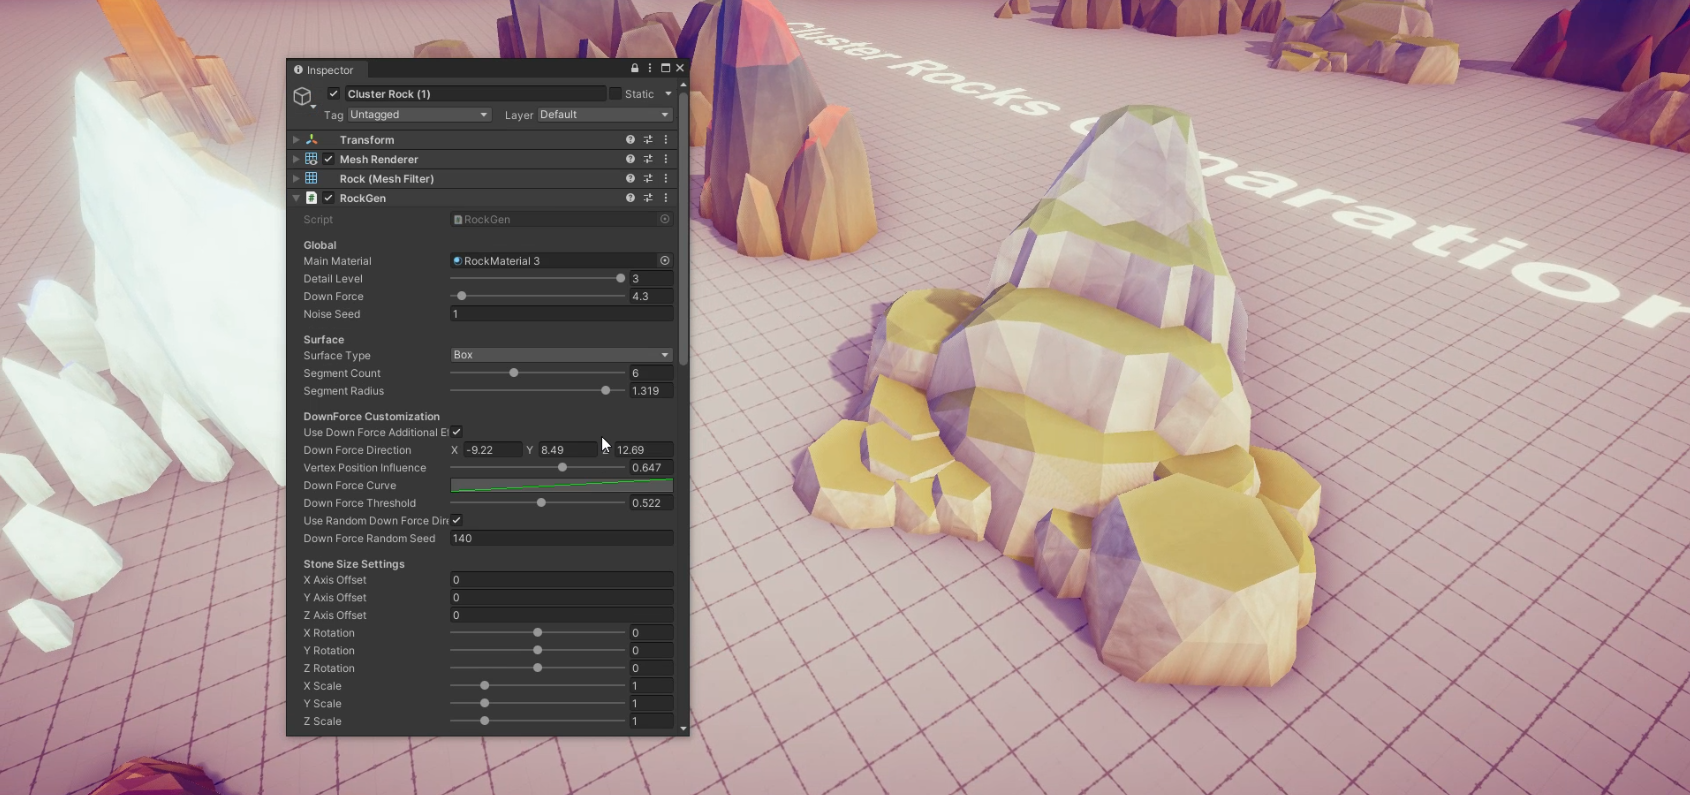Click the Mesh Filter component icon
The height and width of the screenshot is (795, 1690).
[311, 179]
